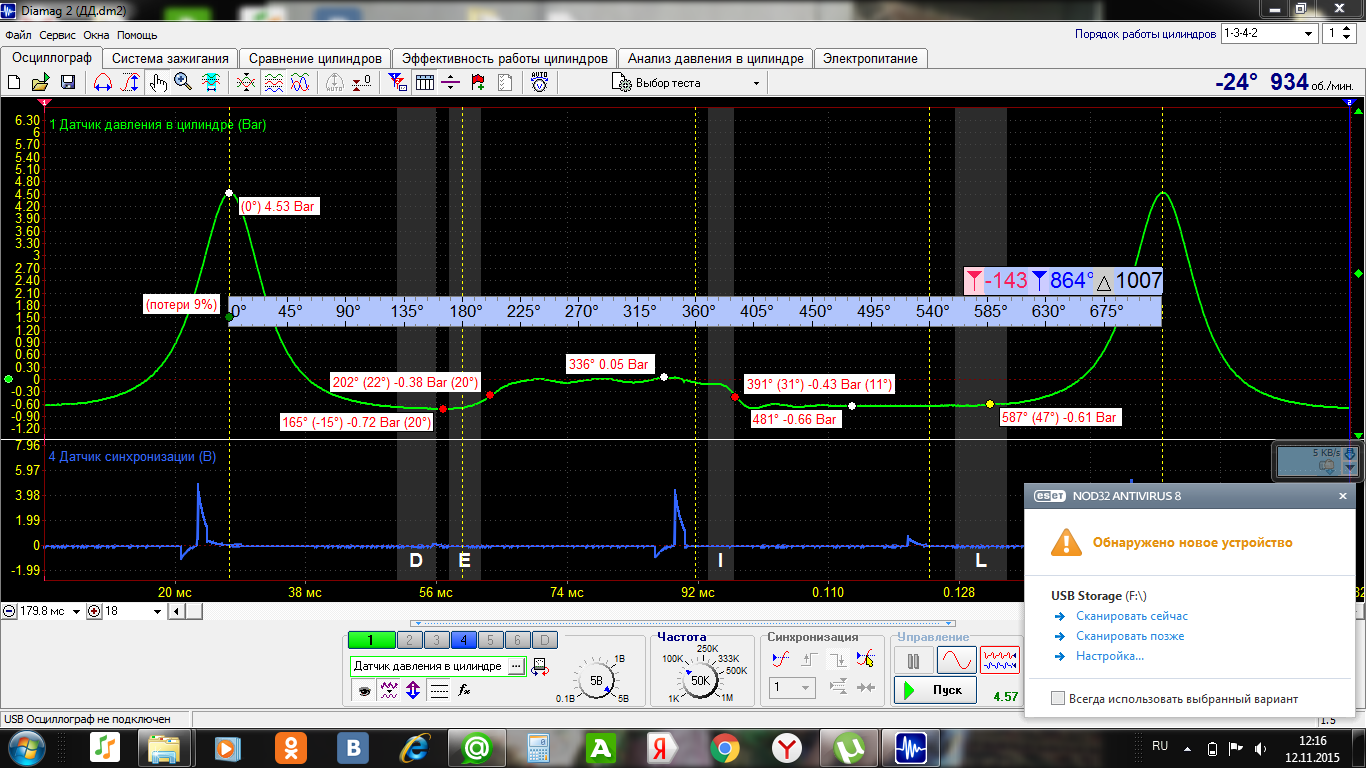Select channel 2 button
Screen dimensions: 1366x768
[409, 640]
